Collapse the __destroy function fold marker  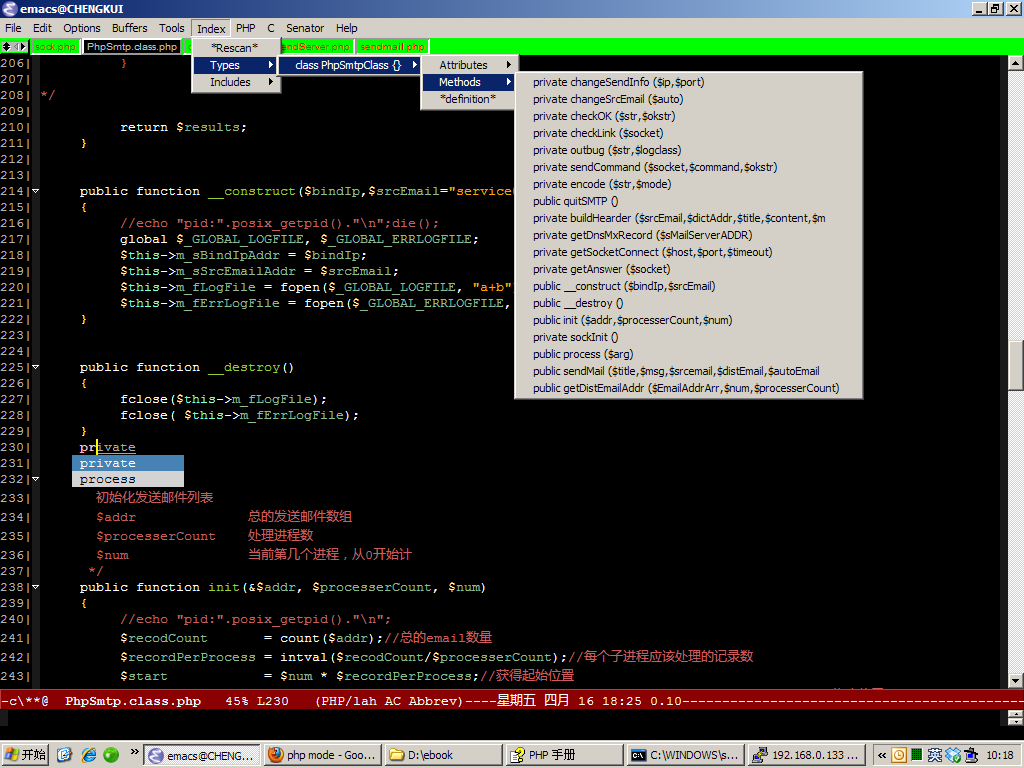pos(35,367)
